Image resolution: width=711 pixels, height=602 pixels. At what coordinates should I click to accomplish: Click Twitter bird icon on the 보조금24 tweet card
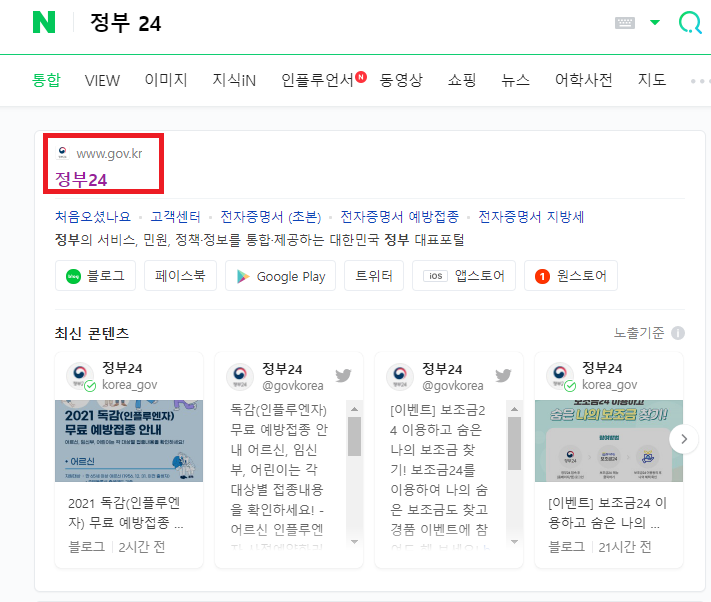pos(503,375)
